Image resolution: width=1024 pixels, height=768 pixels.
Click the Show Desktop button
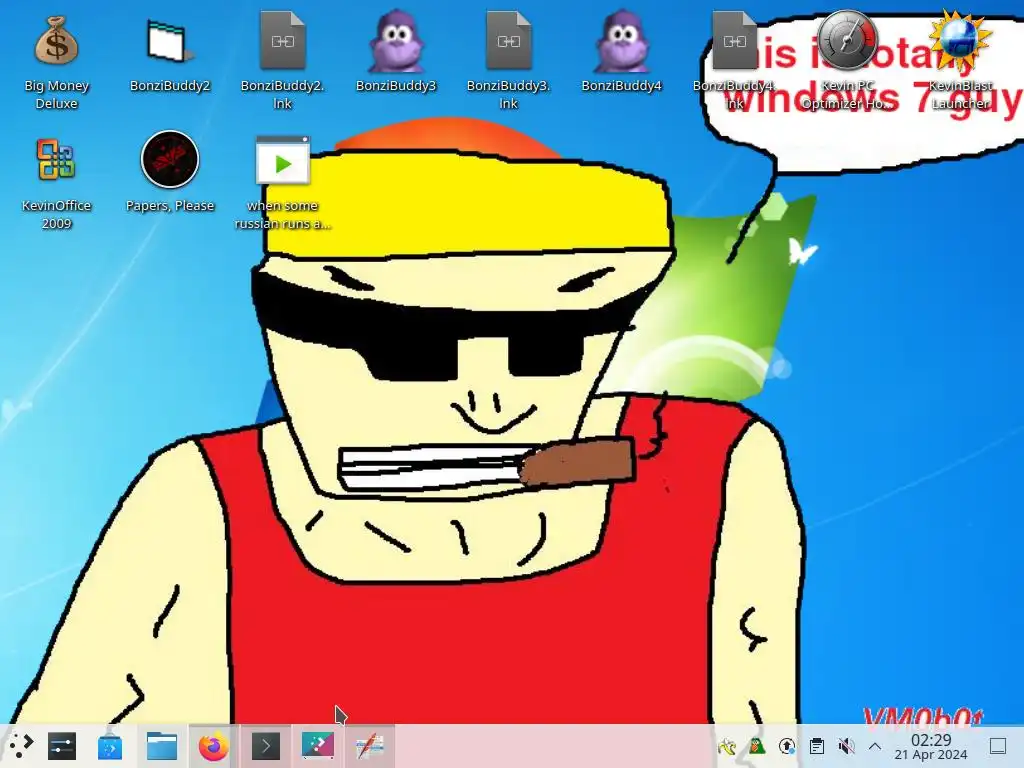pos(998,746)
